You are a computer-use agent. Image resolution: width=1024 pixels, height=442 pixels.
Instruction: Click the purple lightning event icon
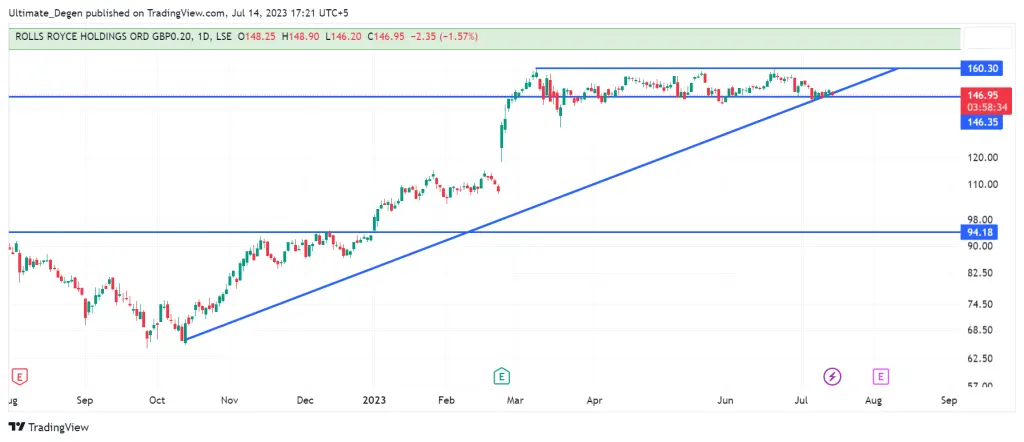[833, 376]
